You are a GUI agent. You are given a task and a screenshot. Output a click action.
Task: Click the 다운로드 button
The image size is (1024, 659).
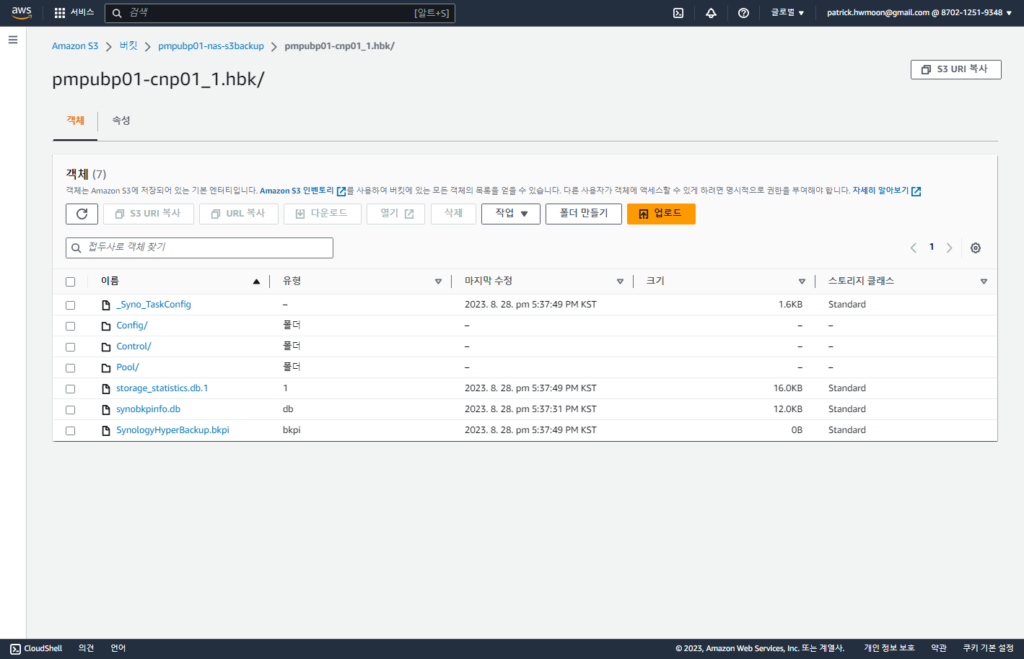point(322,214)
